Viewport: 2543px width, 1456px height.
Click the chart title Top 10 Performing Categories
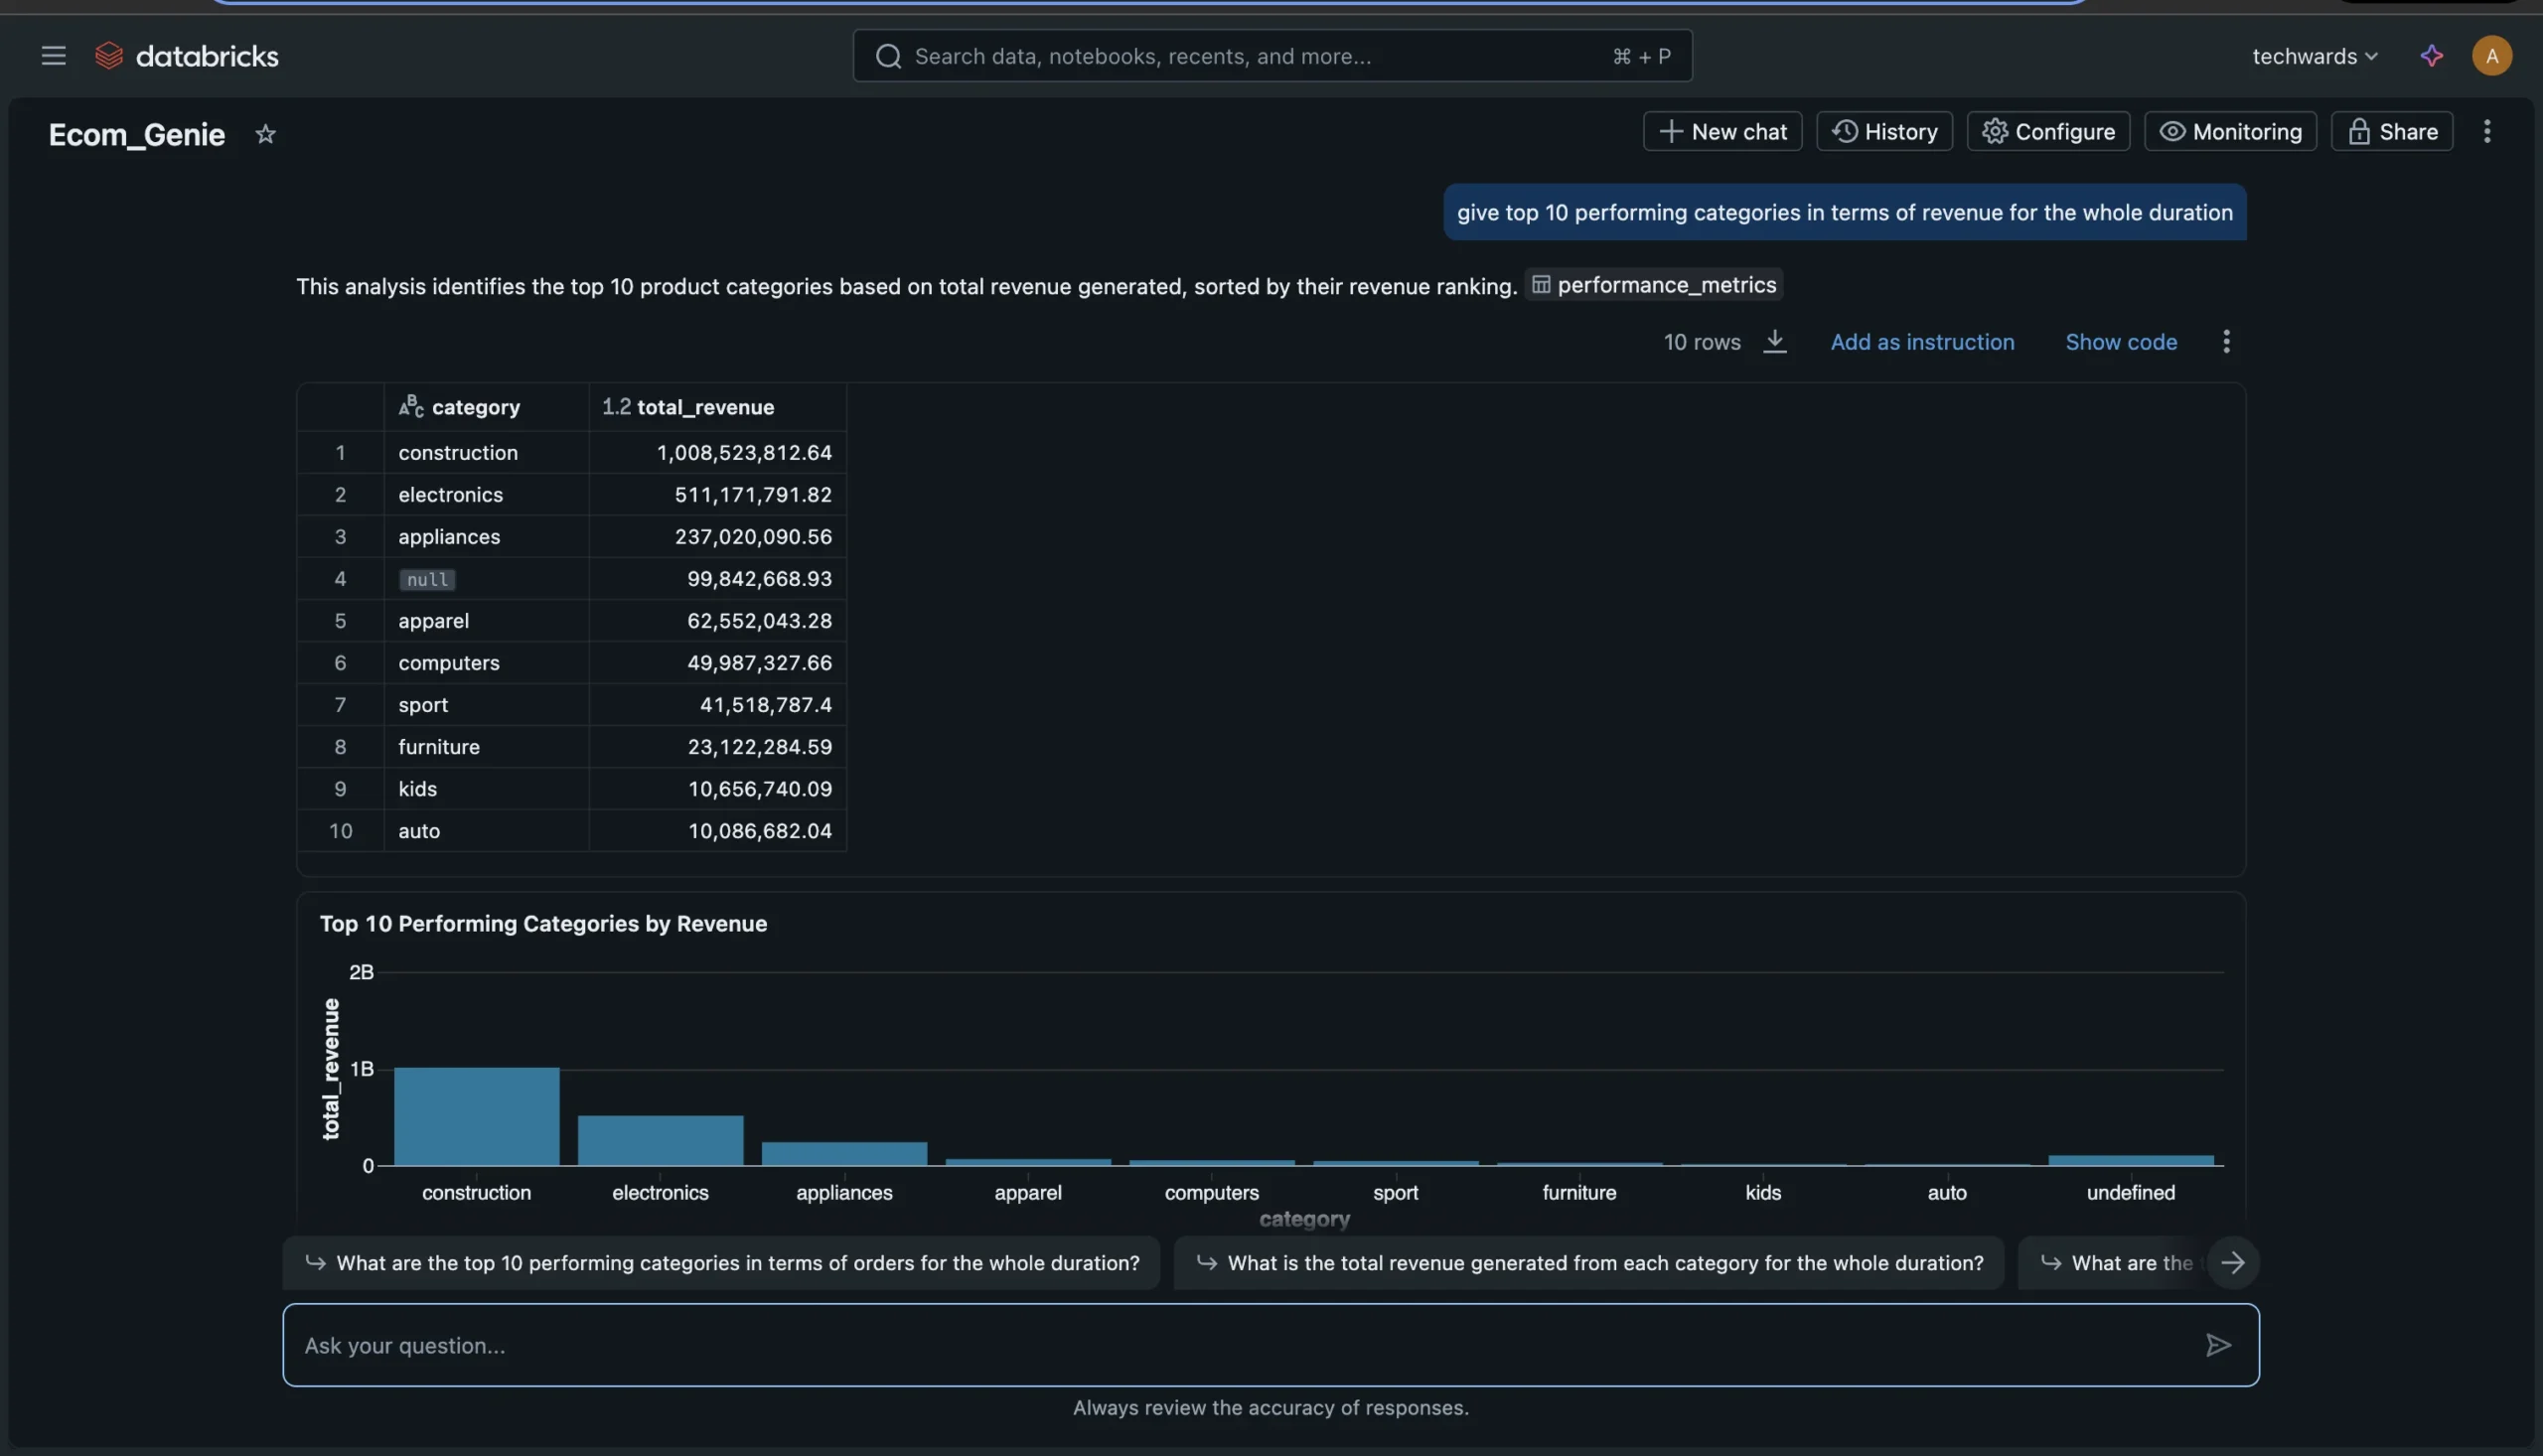pos(543,923)
